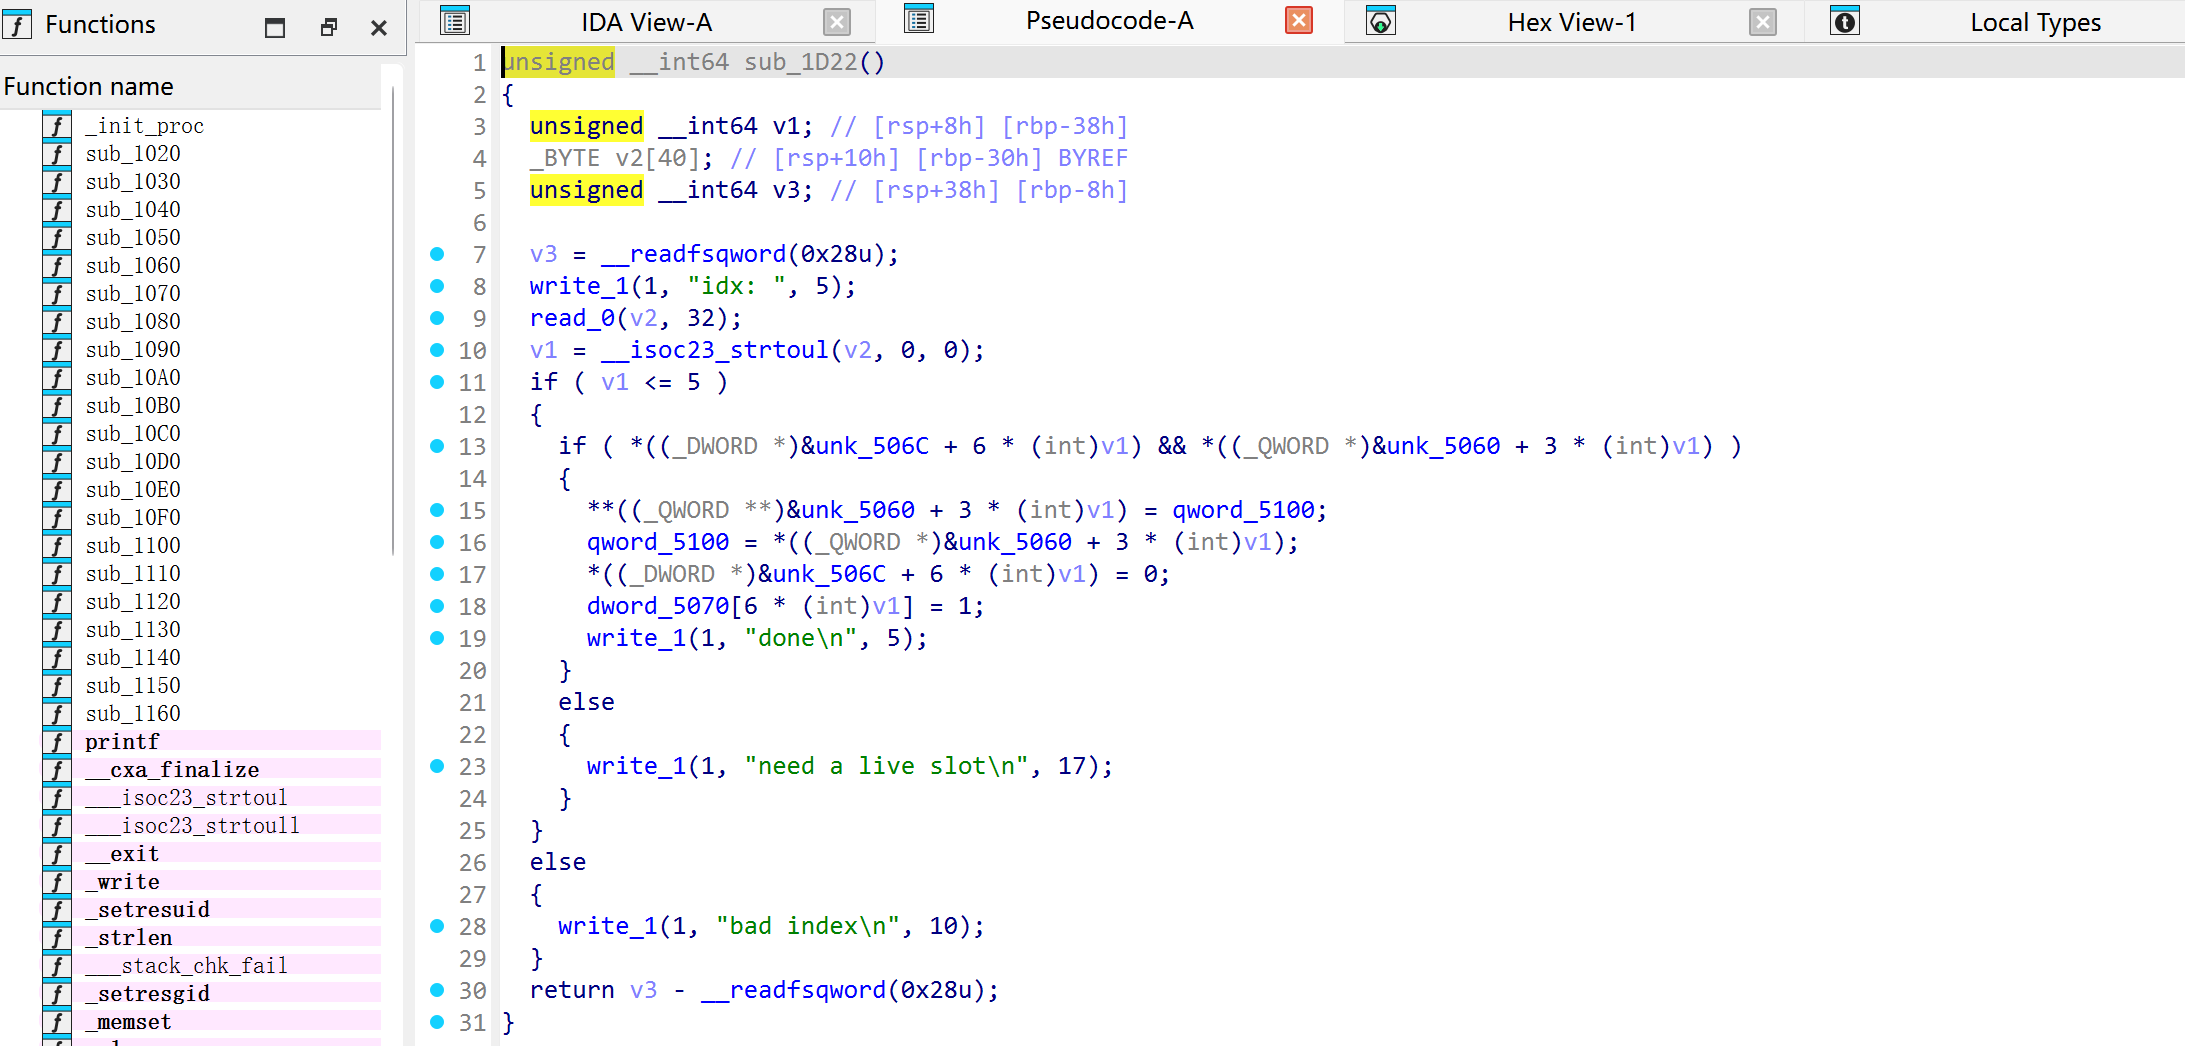Toggle breakpoint dot on line 8

[x=437, y=286]
